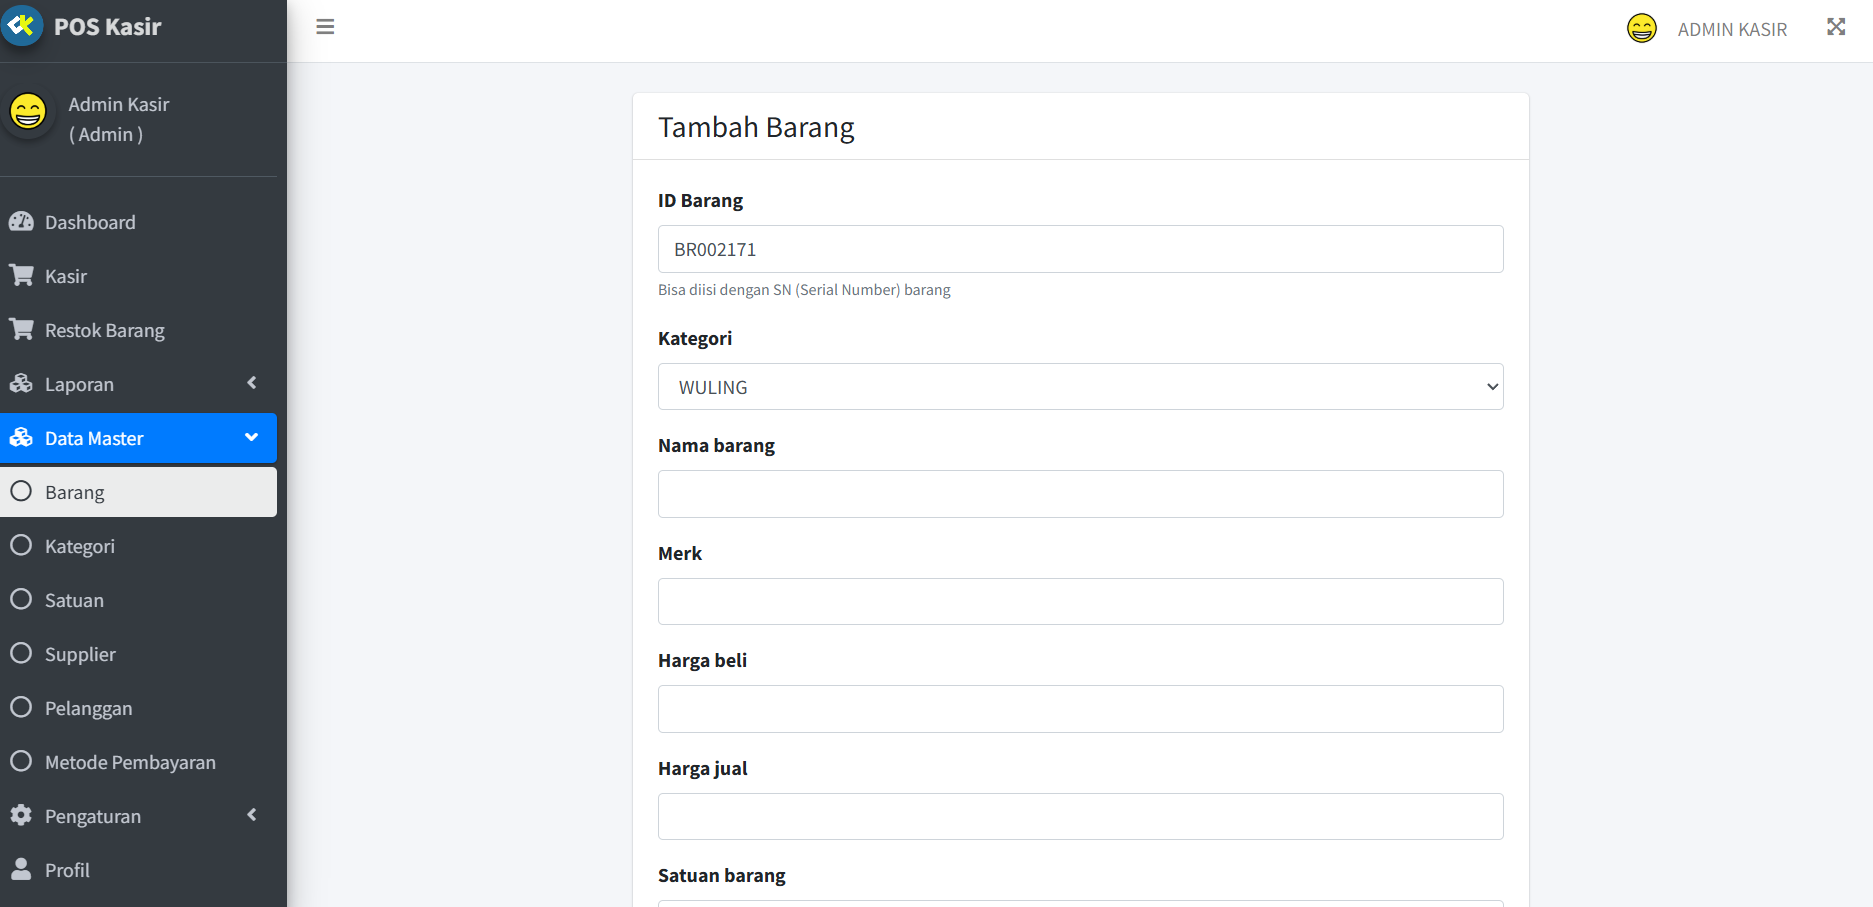Click the Tambah Barang heading
The width and height of the screenshot is (1873, 907).
[x=756, y=128]
